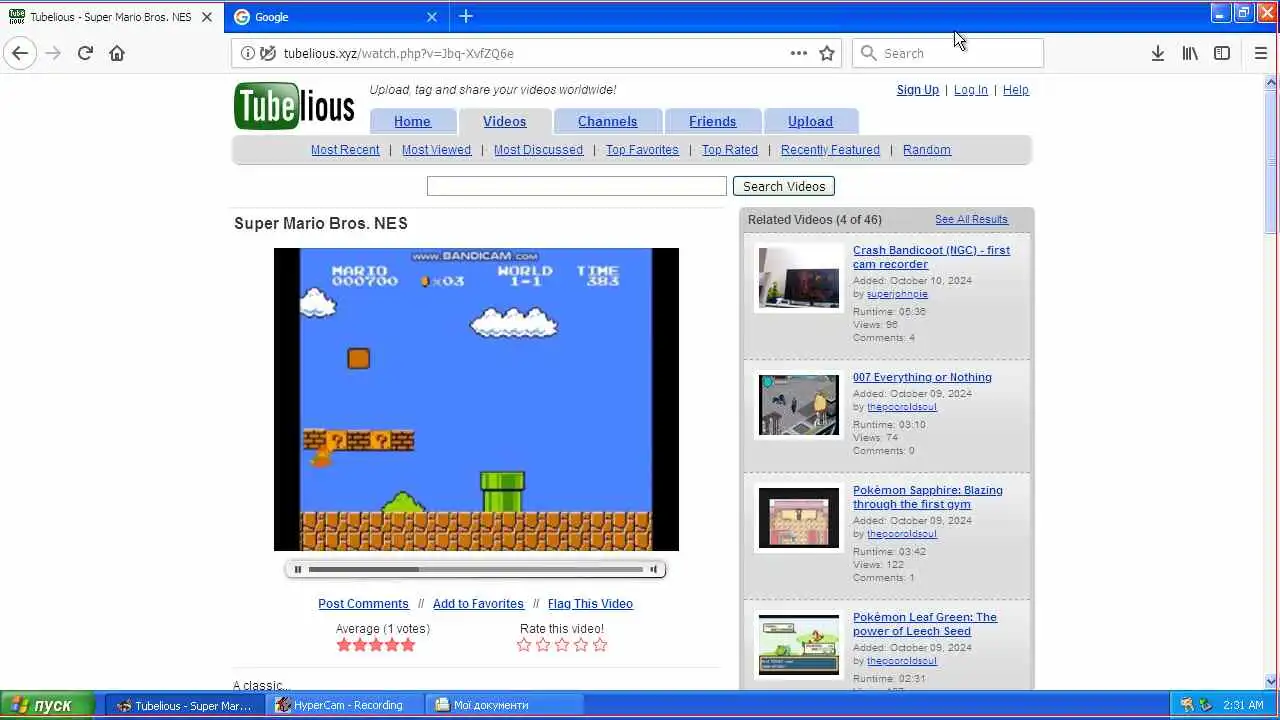
Task: Open Most Discussed videos
Action: (x=538, y=150)
